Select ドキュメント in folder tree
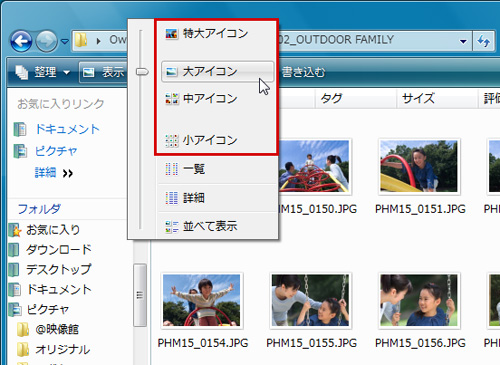The width and height of the screenshot is (500, 365). (x=59, y=289)
